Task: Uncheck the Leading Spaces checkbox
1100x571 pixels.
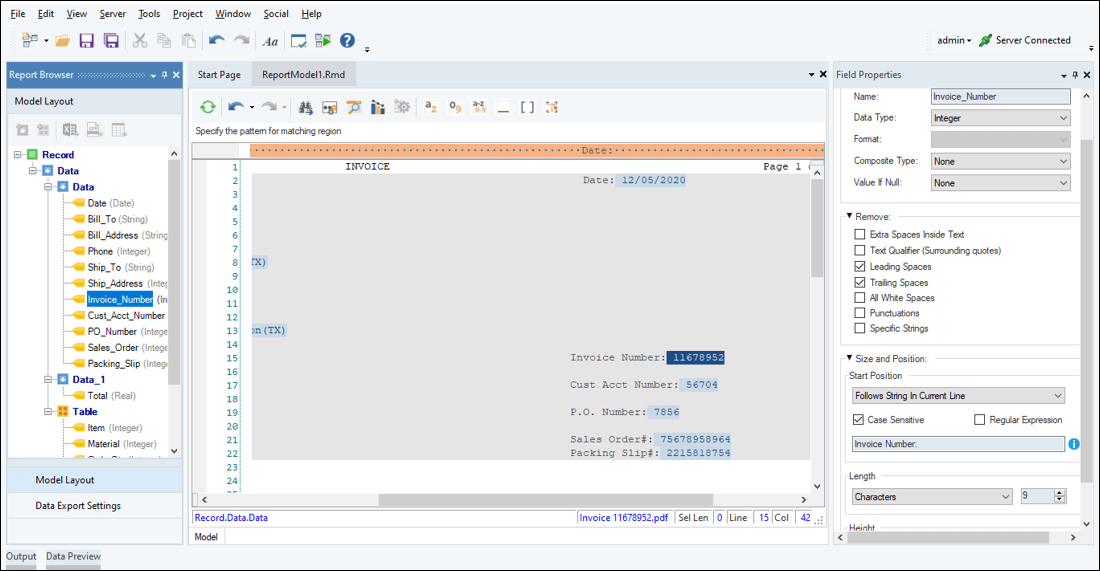Action: (x=860, y=267)
